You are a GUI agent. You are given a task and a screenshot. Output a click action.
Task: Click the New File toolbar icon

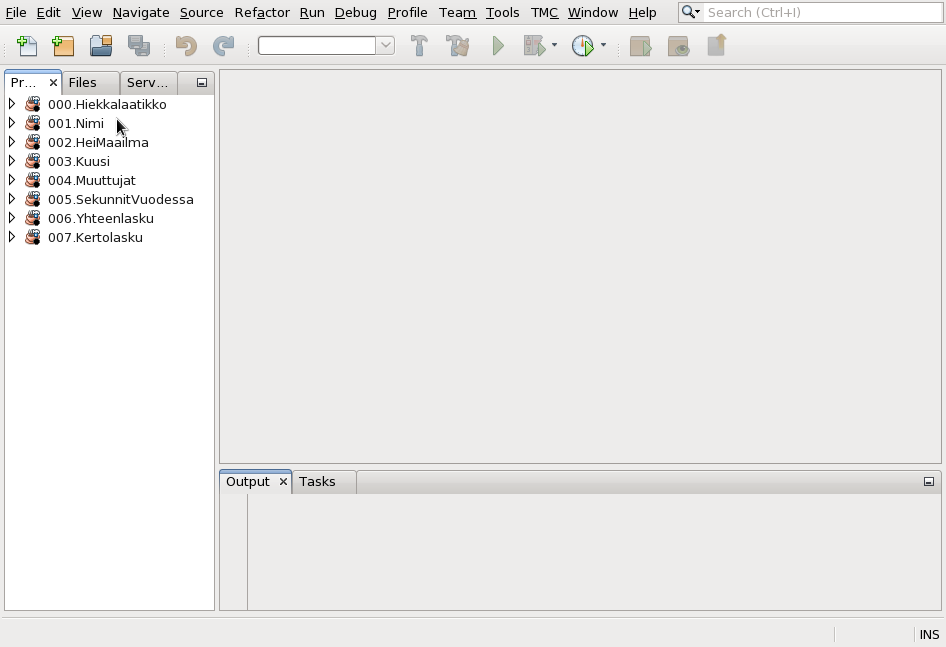pos(27,46)
